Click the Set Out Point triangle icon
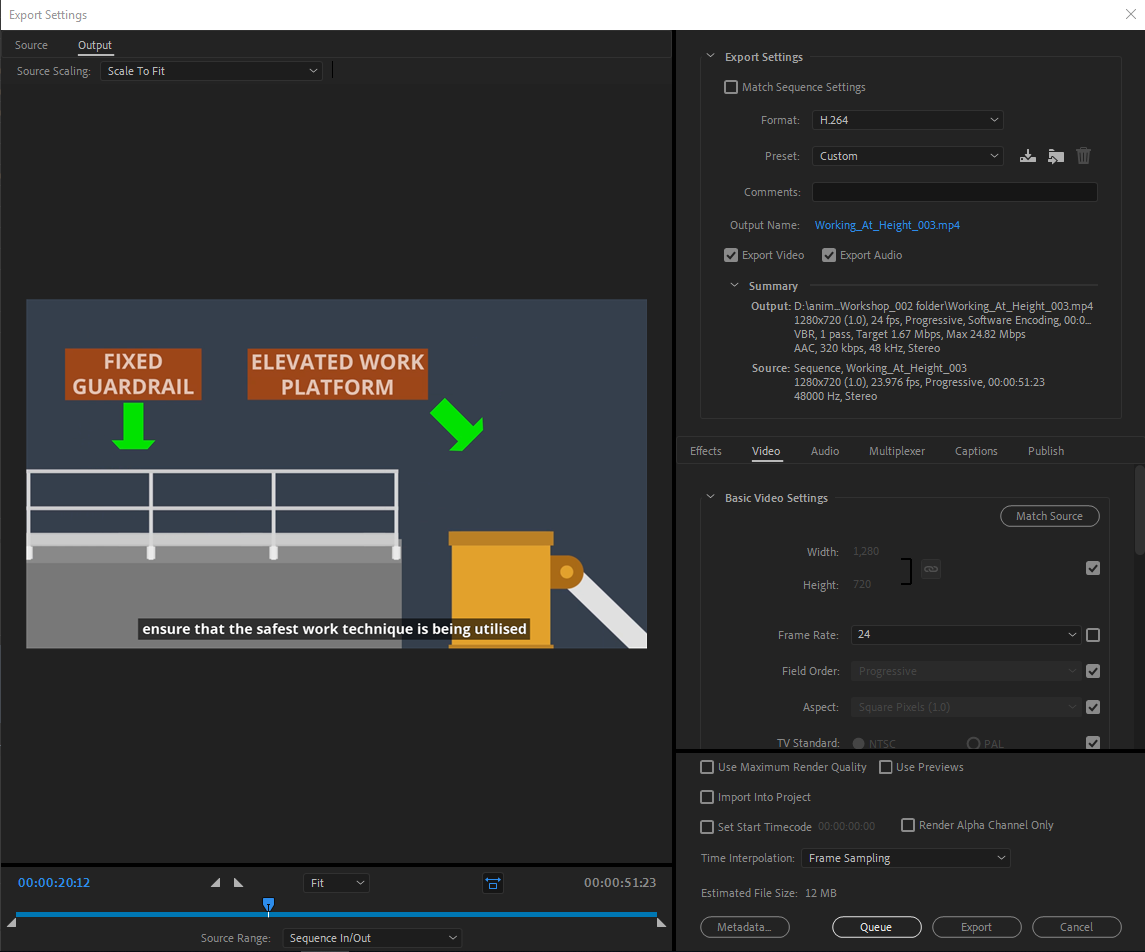The width and height of the screenshot is (1145, 952). point(238,883)
